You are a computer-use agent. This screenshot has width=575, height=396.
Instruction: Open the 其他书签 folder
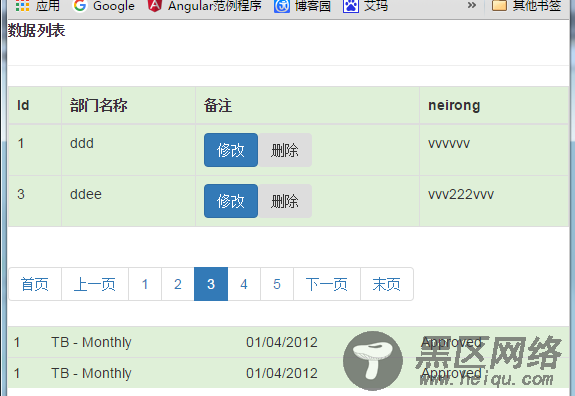coord(526,6)
